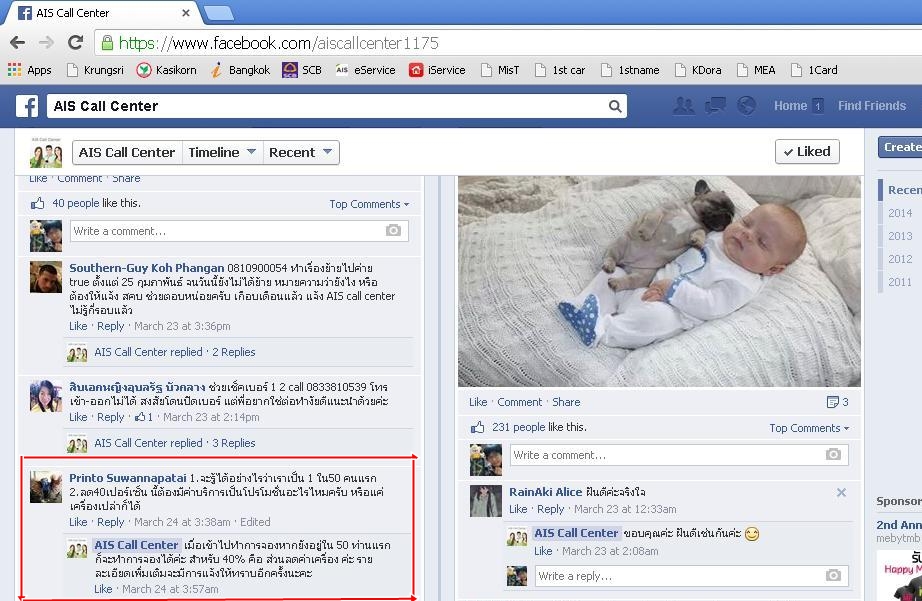
Task: Open Southern-Guy Koh Phangan profile
Action: [146, 268]
